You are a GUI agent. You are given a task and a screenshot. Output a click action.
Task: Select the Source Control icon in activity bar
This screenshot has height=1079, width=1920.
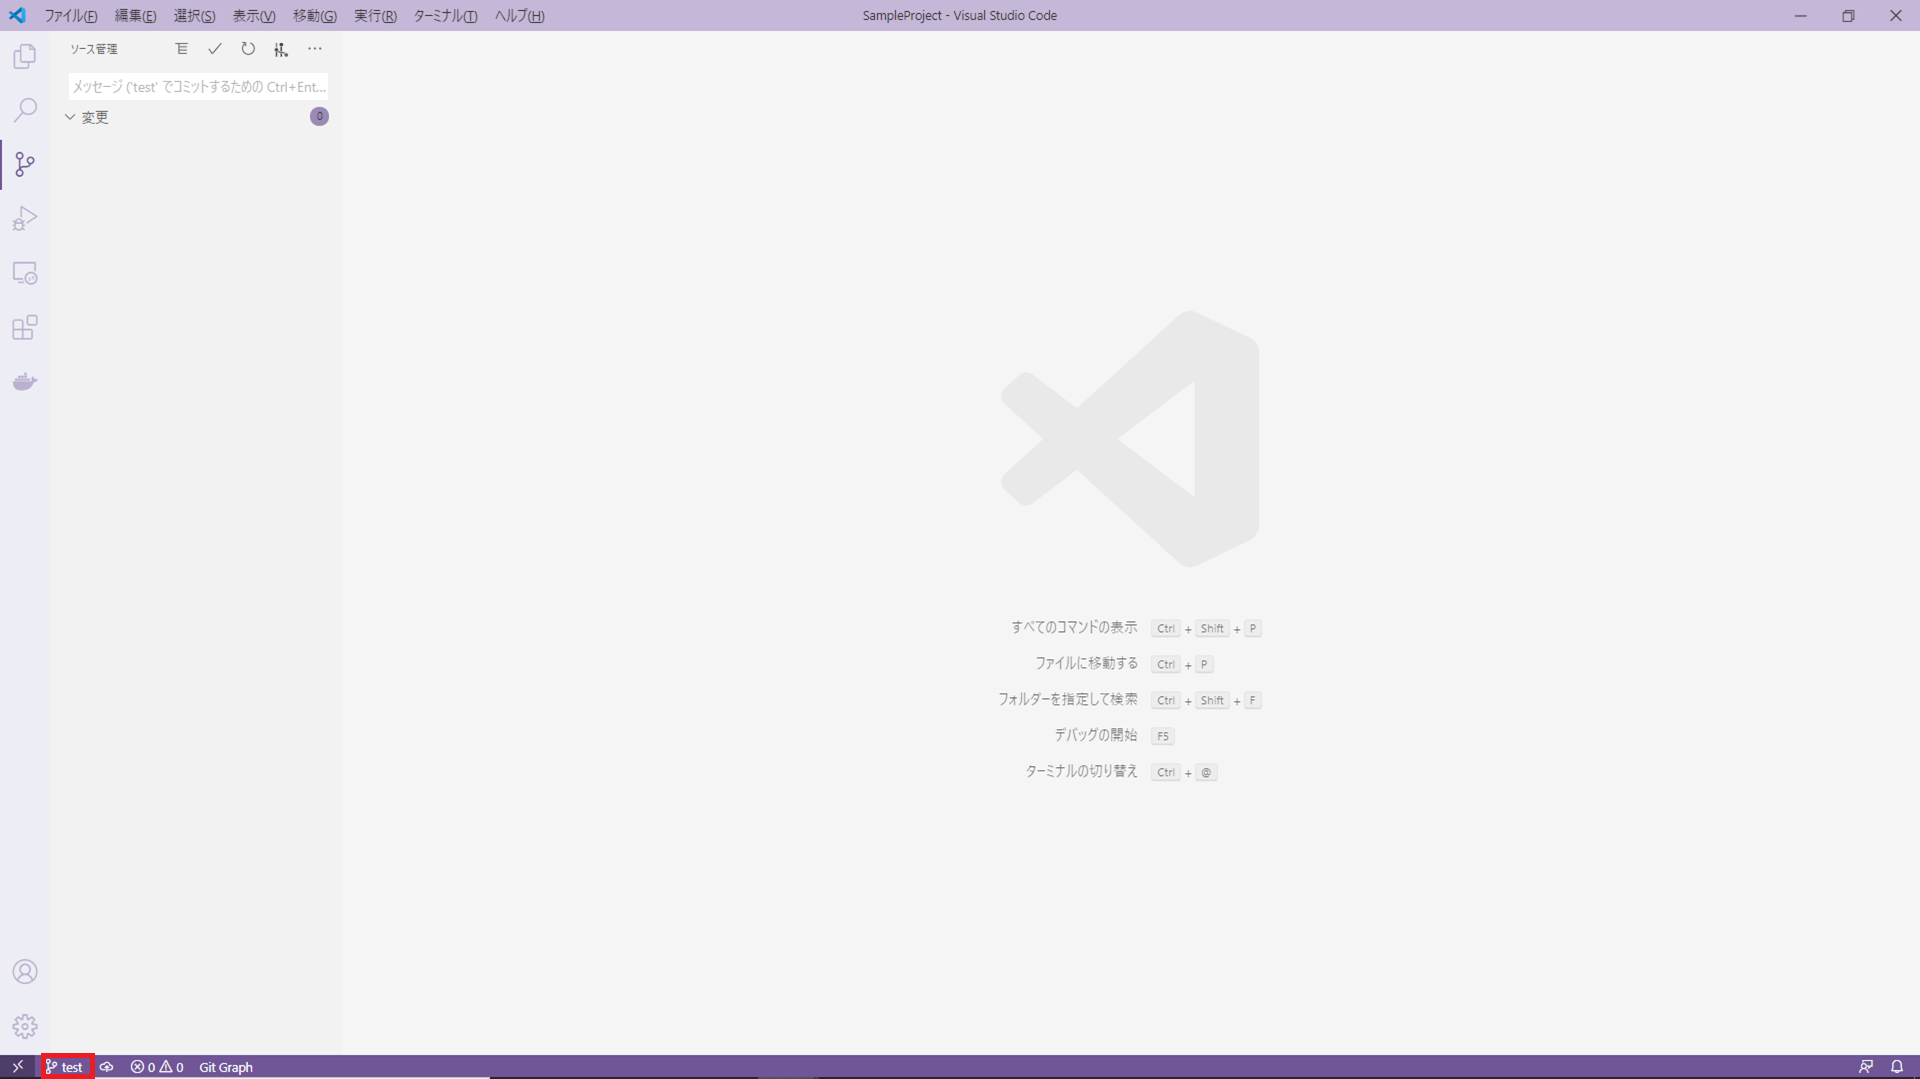25,164
